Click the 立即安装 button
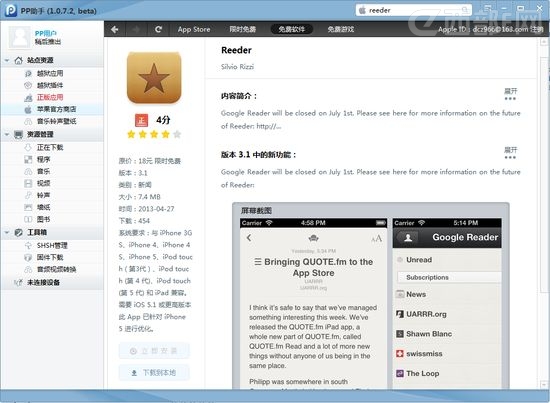Screen dimensions: 550x403 click(x=154, y=351)
